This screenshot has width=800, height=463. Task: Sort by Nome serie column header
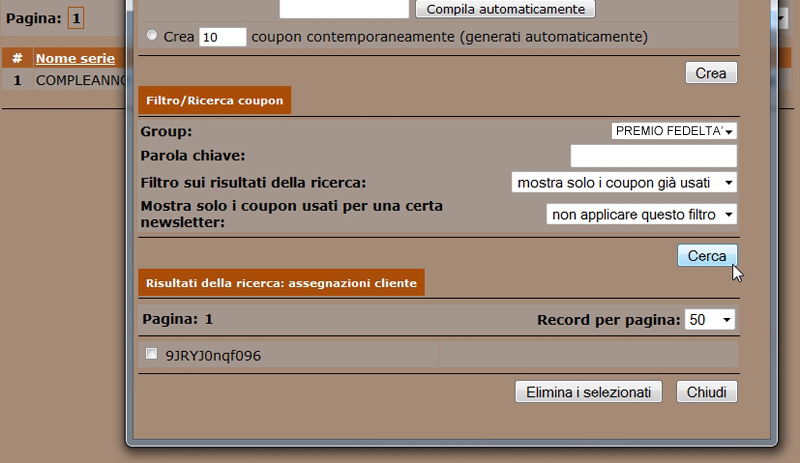tap(75, 58)
